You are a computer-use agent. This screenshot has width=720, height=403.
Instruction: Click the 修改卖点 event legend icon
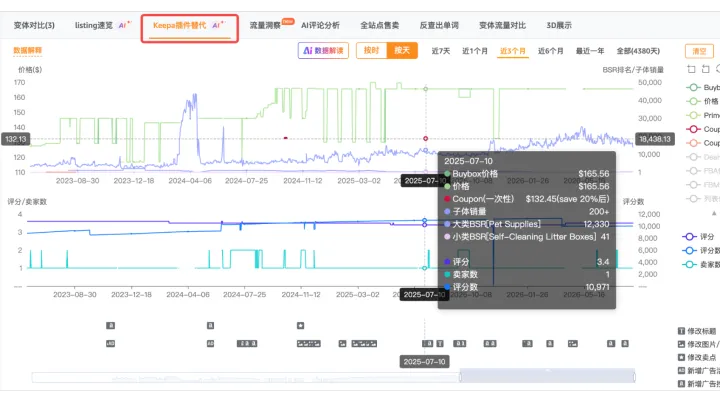point(681,357)
